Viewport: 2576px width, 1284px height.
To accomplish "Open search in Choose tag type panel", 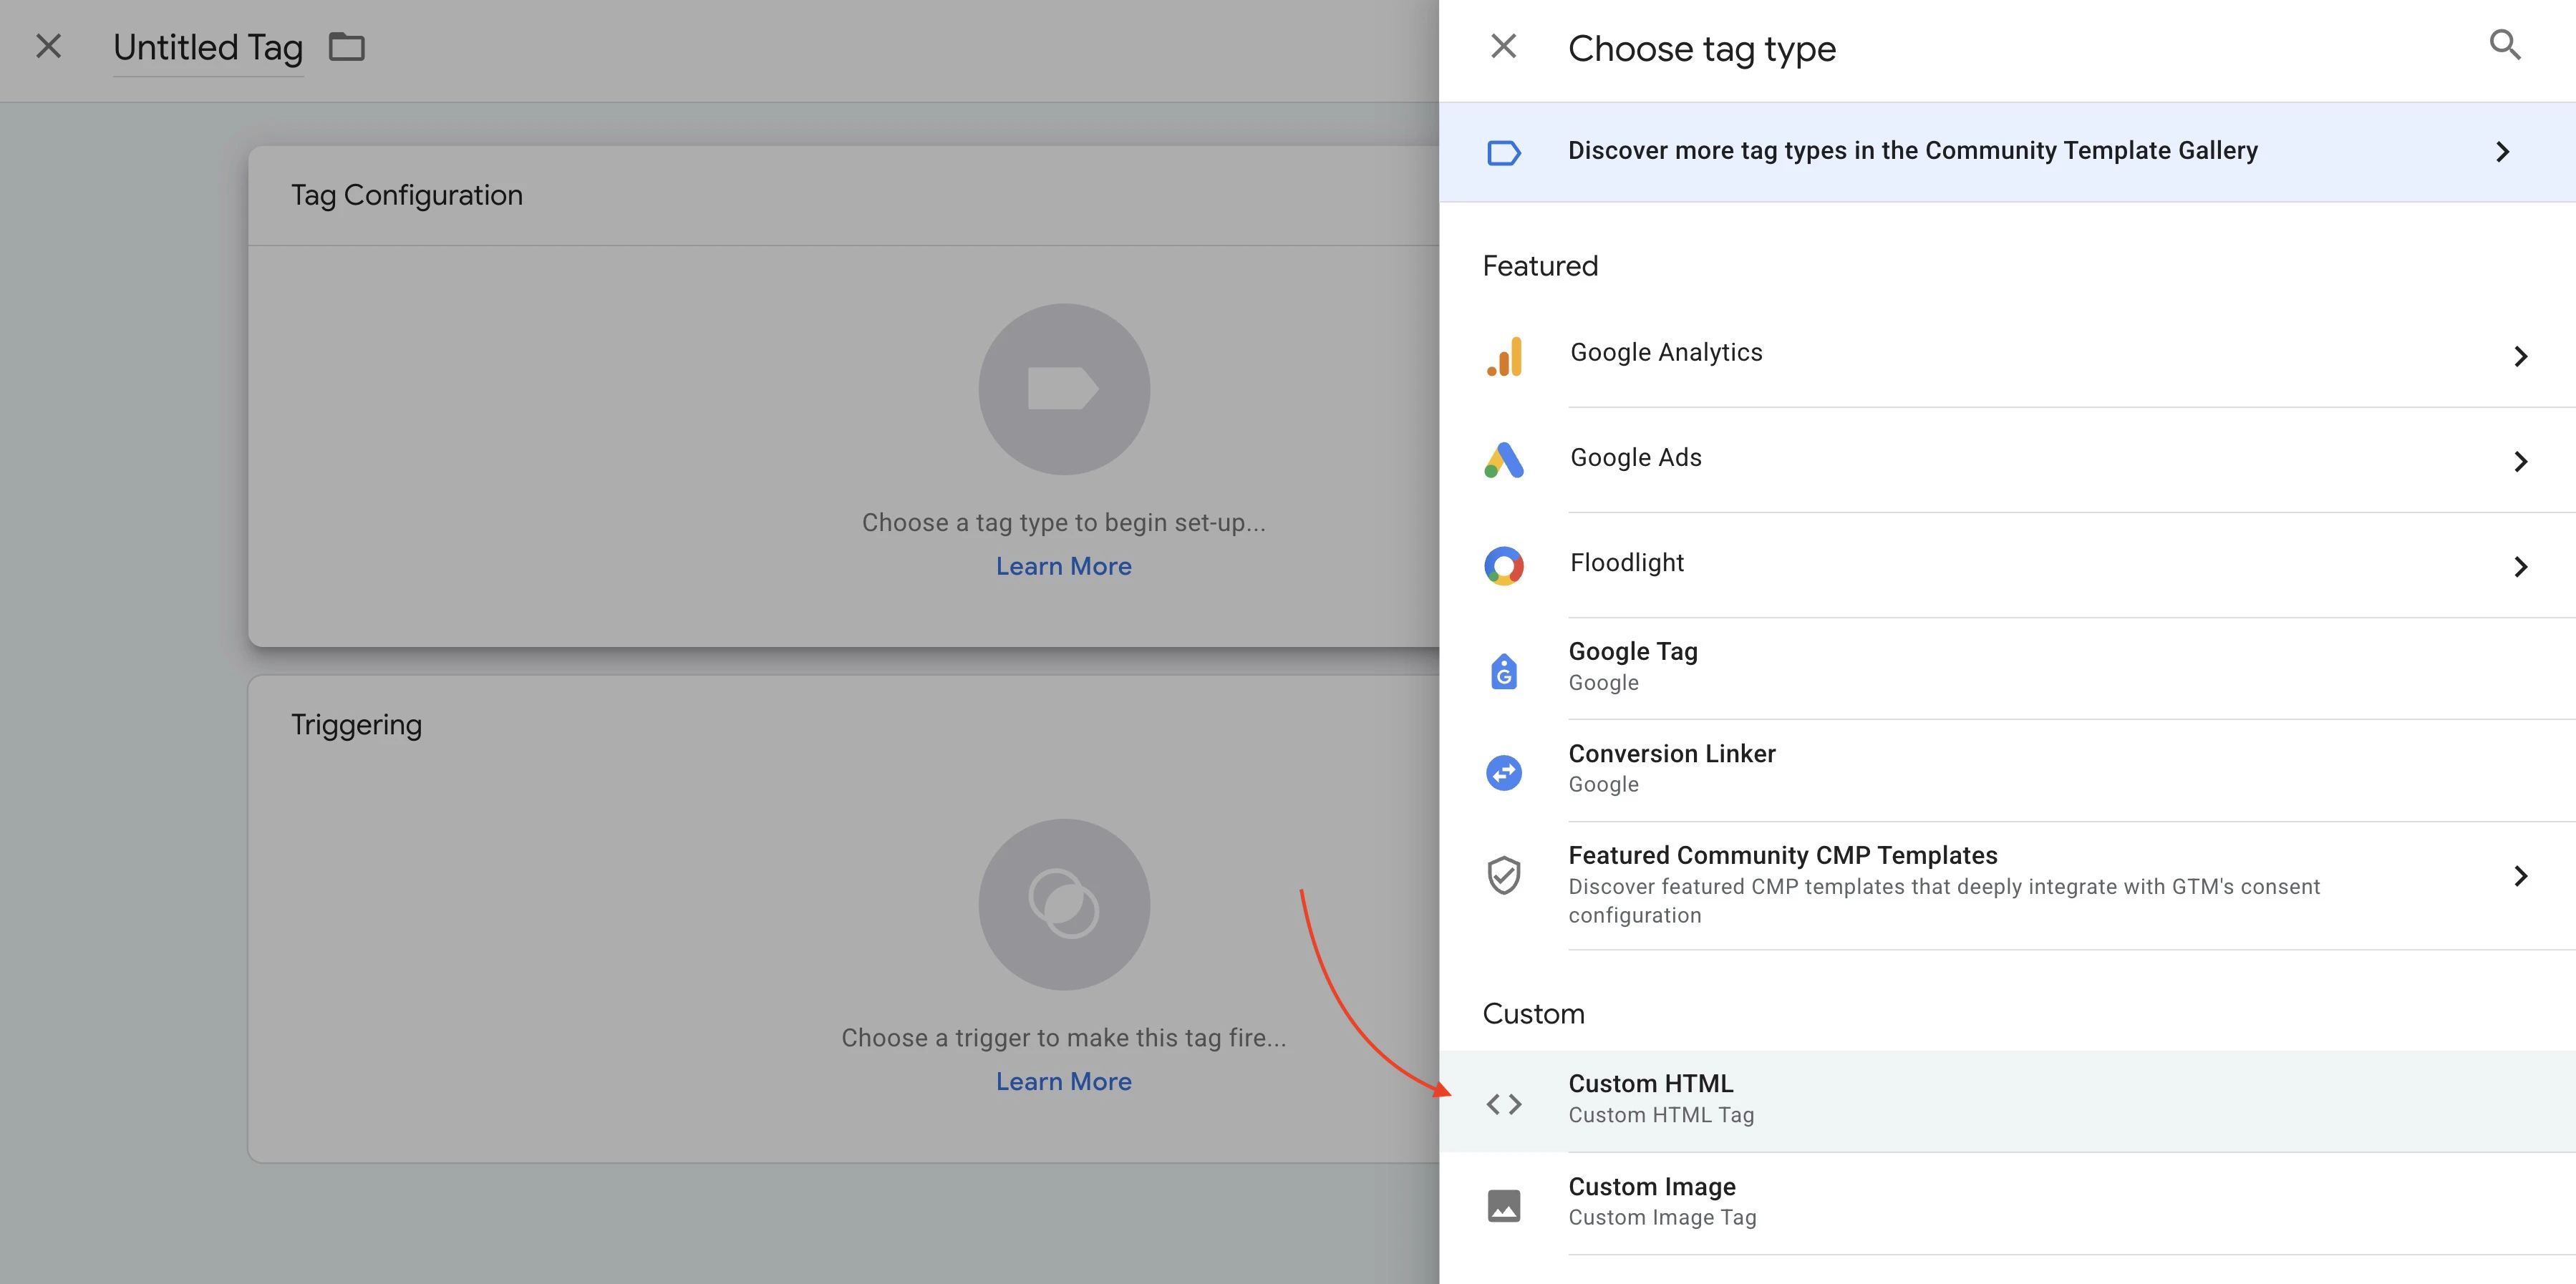I will (x=2504, y=45).
